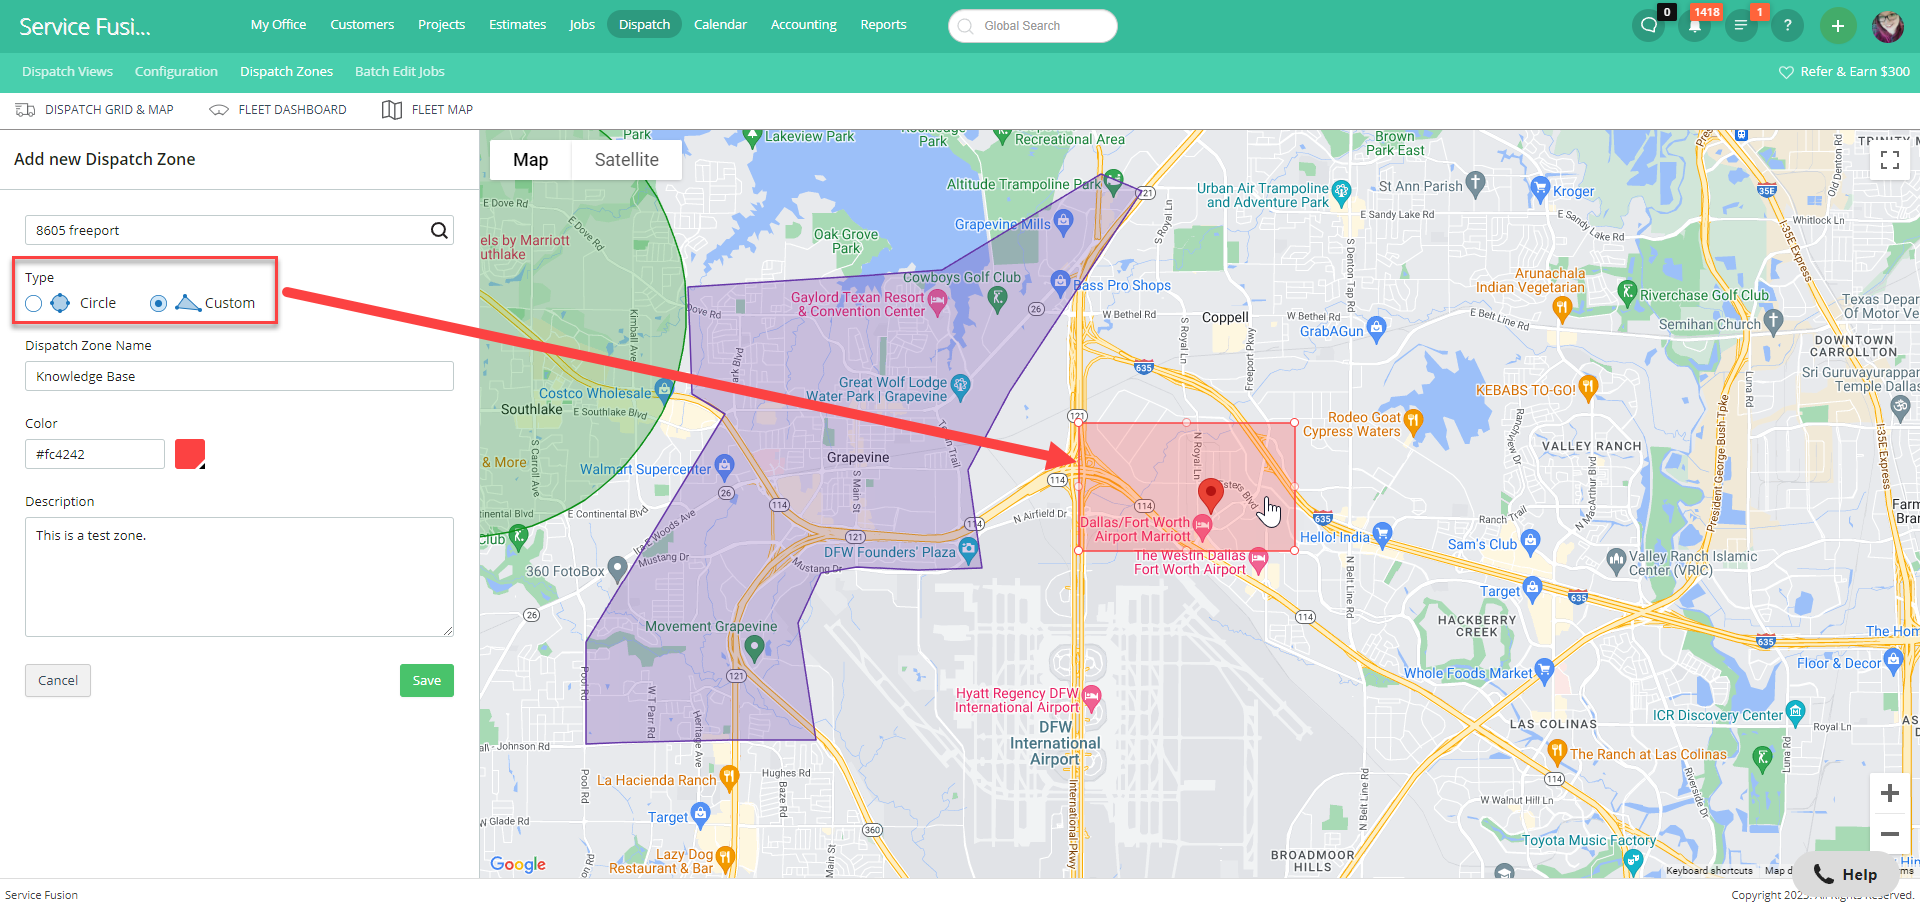Open Keyboard shortcuts map link
This screenshot has height=911, width=1920.
[1709, 871]
